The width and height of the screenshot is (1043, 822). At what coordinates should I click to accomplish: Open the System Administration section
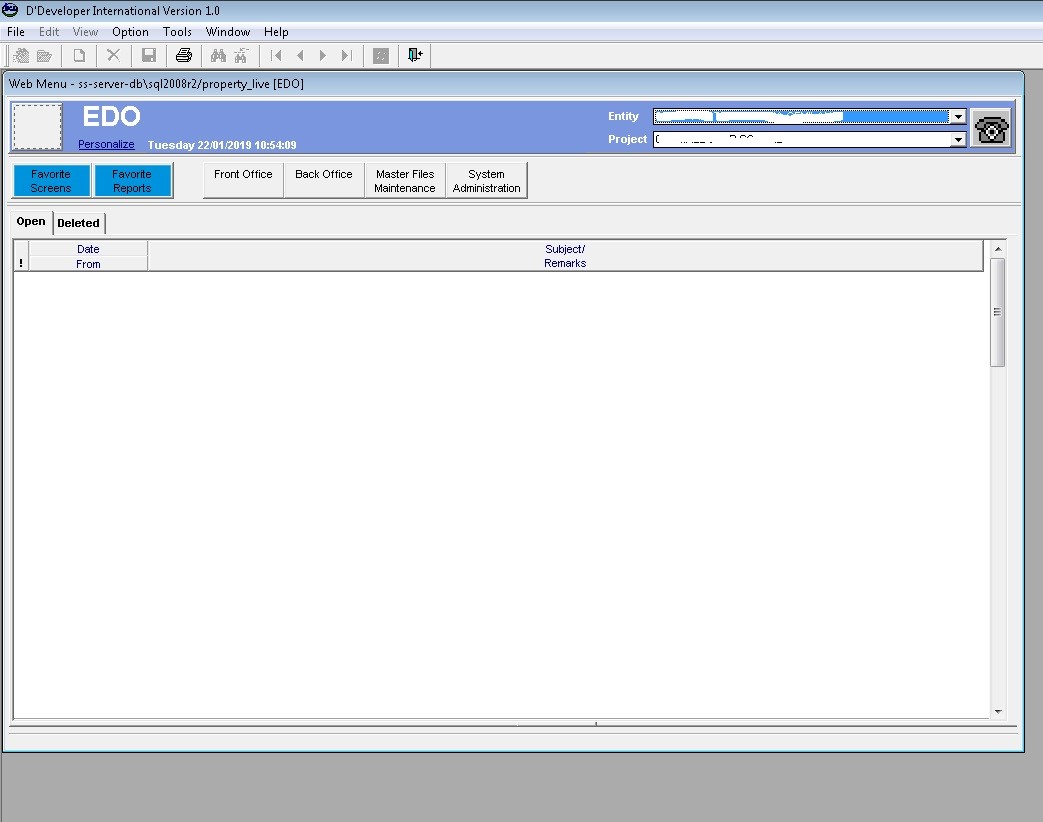click(x=486, y=180)
